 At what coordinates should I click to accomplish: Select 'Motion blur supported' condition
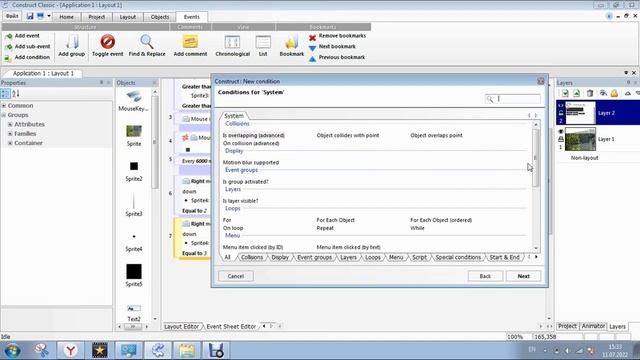[x=251, y=162]
